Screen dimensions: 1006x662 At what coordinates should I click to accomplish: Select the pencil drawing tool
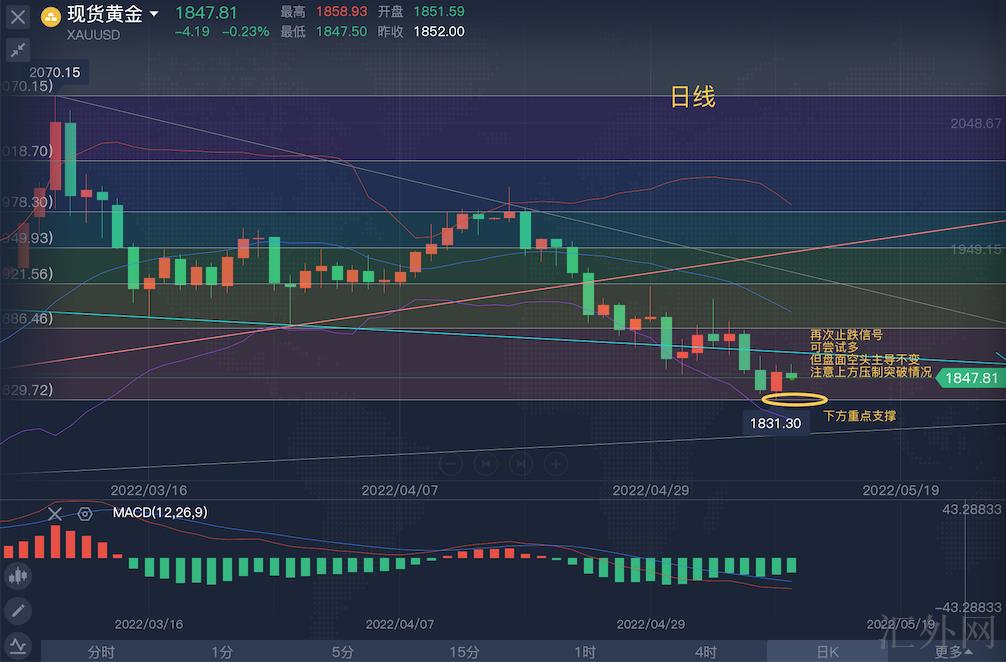pos(18,610)
